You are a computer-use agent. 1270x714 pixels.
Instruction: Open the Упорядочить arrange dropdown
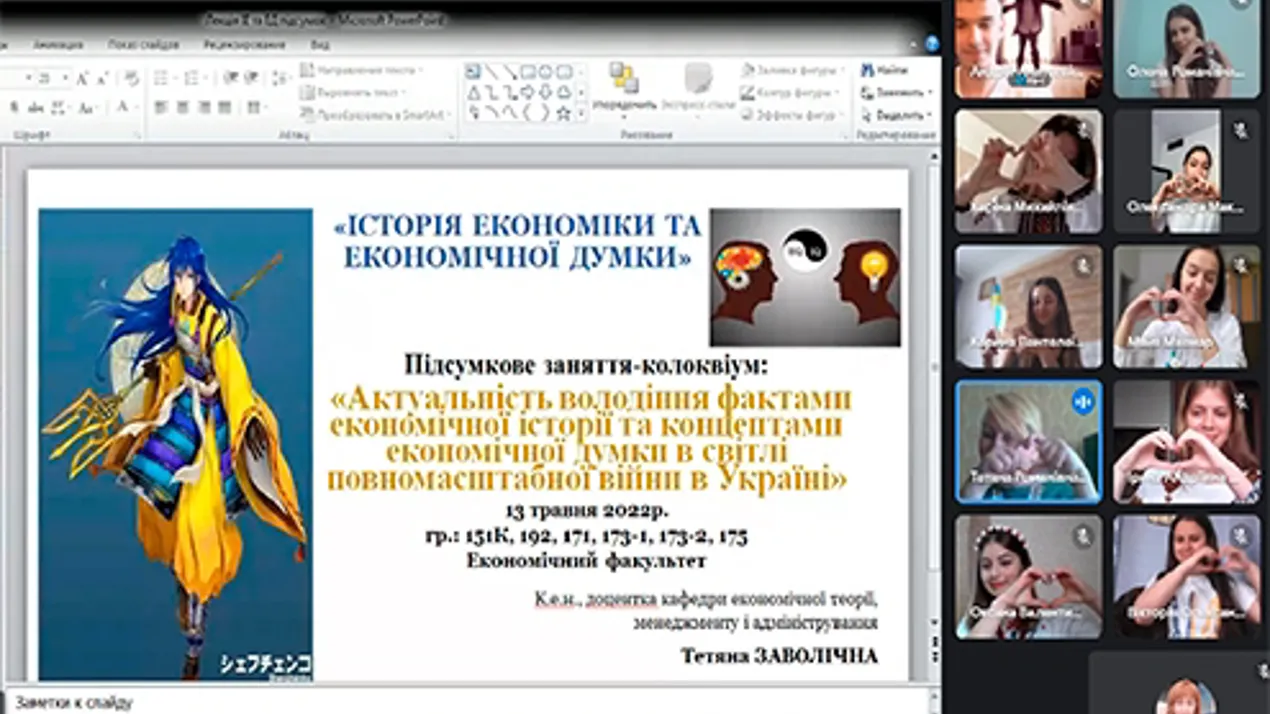[624, 88]
